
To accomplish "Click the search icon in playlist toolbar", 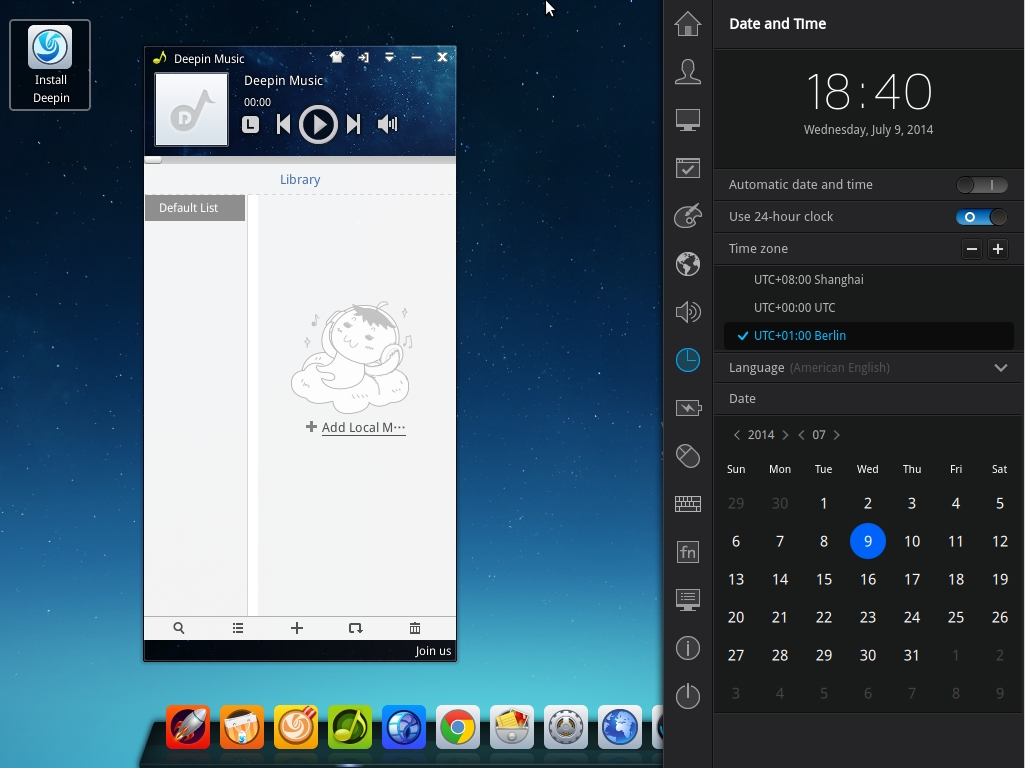I will tap(179, 628).
